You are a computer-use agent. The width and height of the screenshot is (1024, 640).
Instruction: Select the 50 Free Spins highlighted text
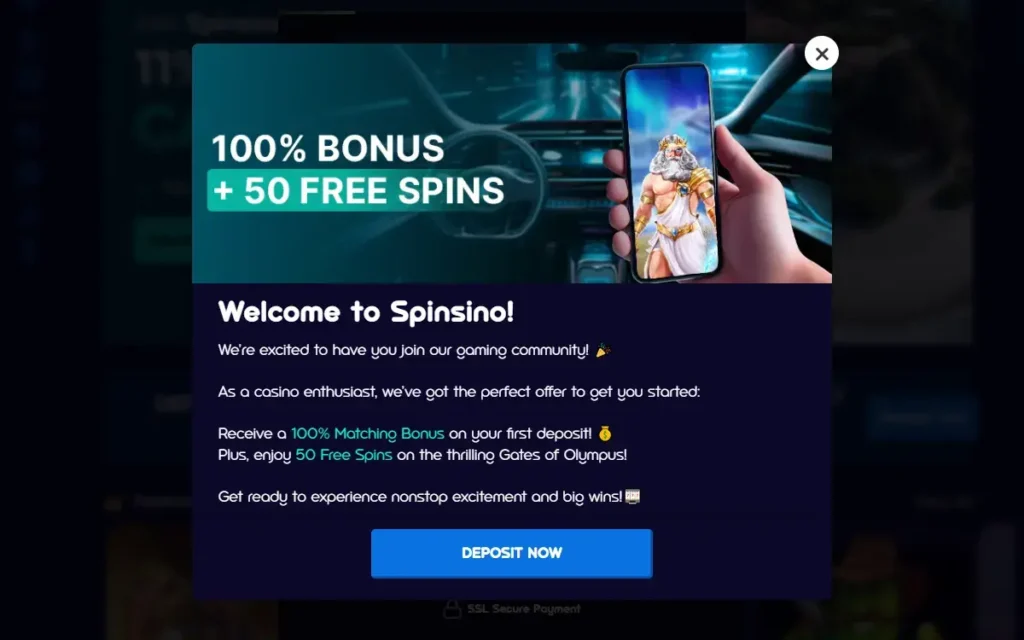[x=344, y=455]
